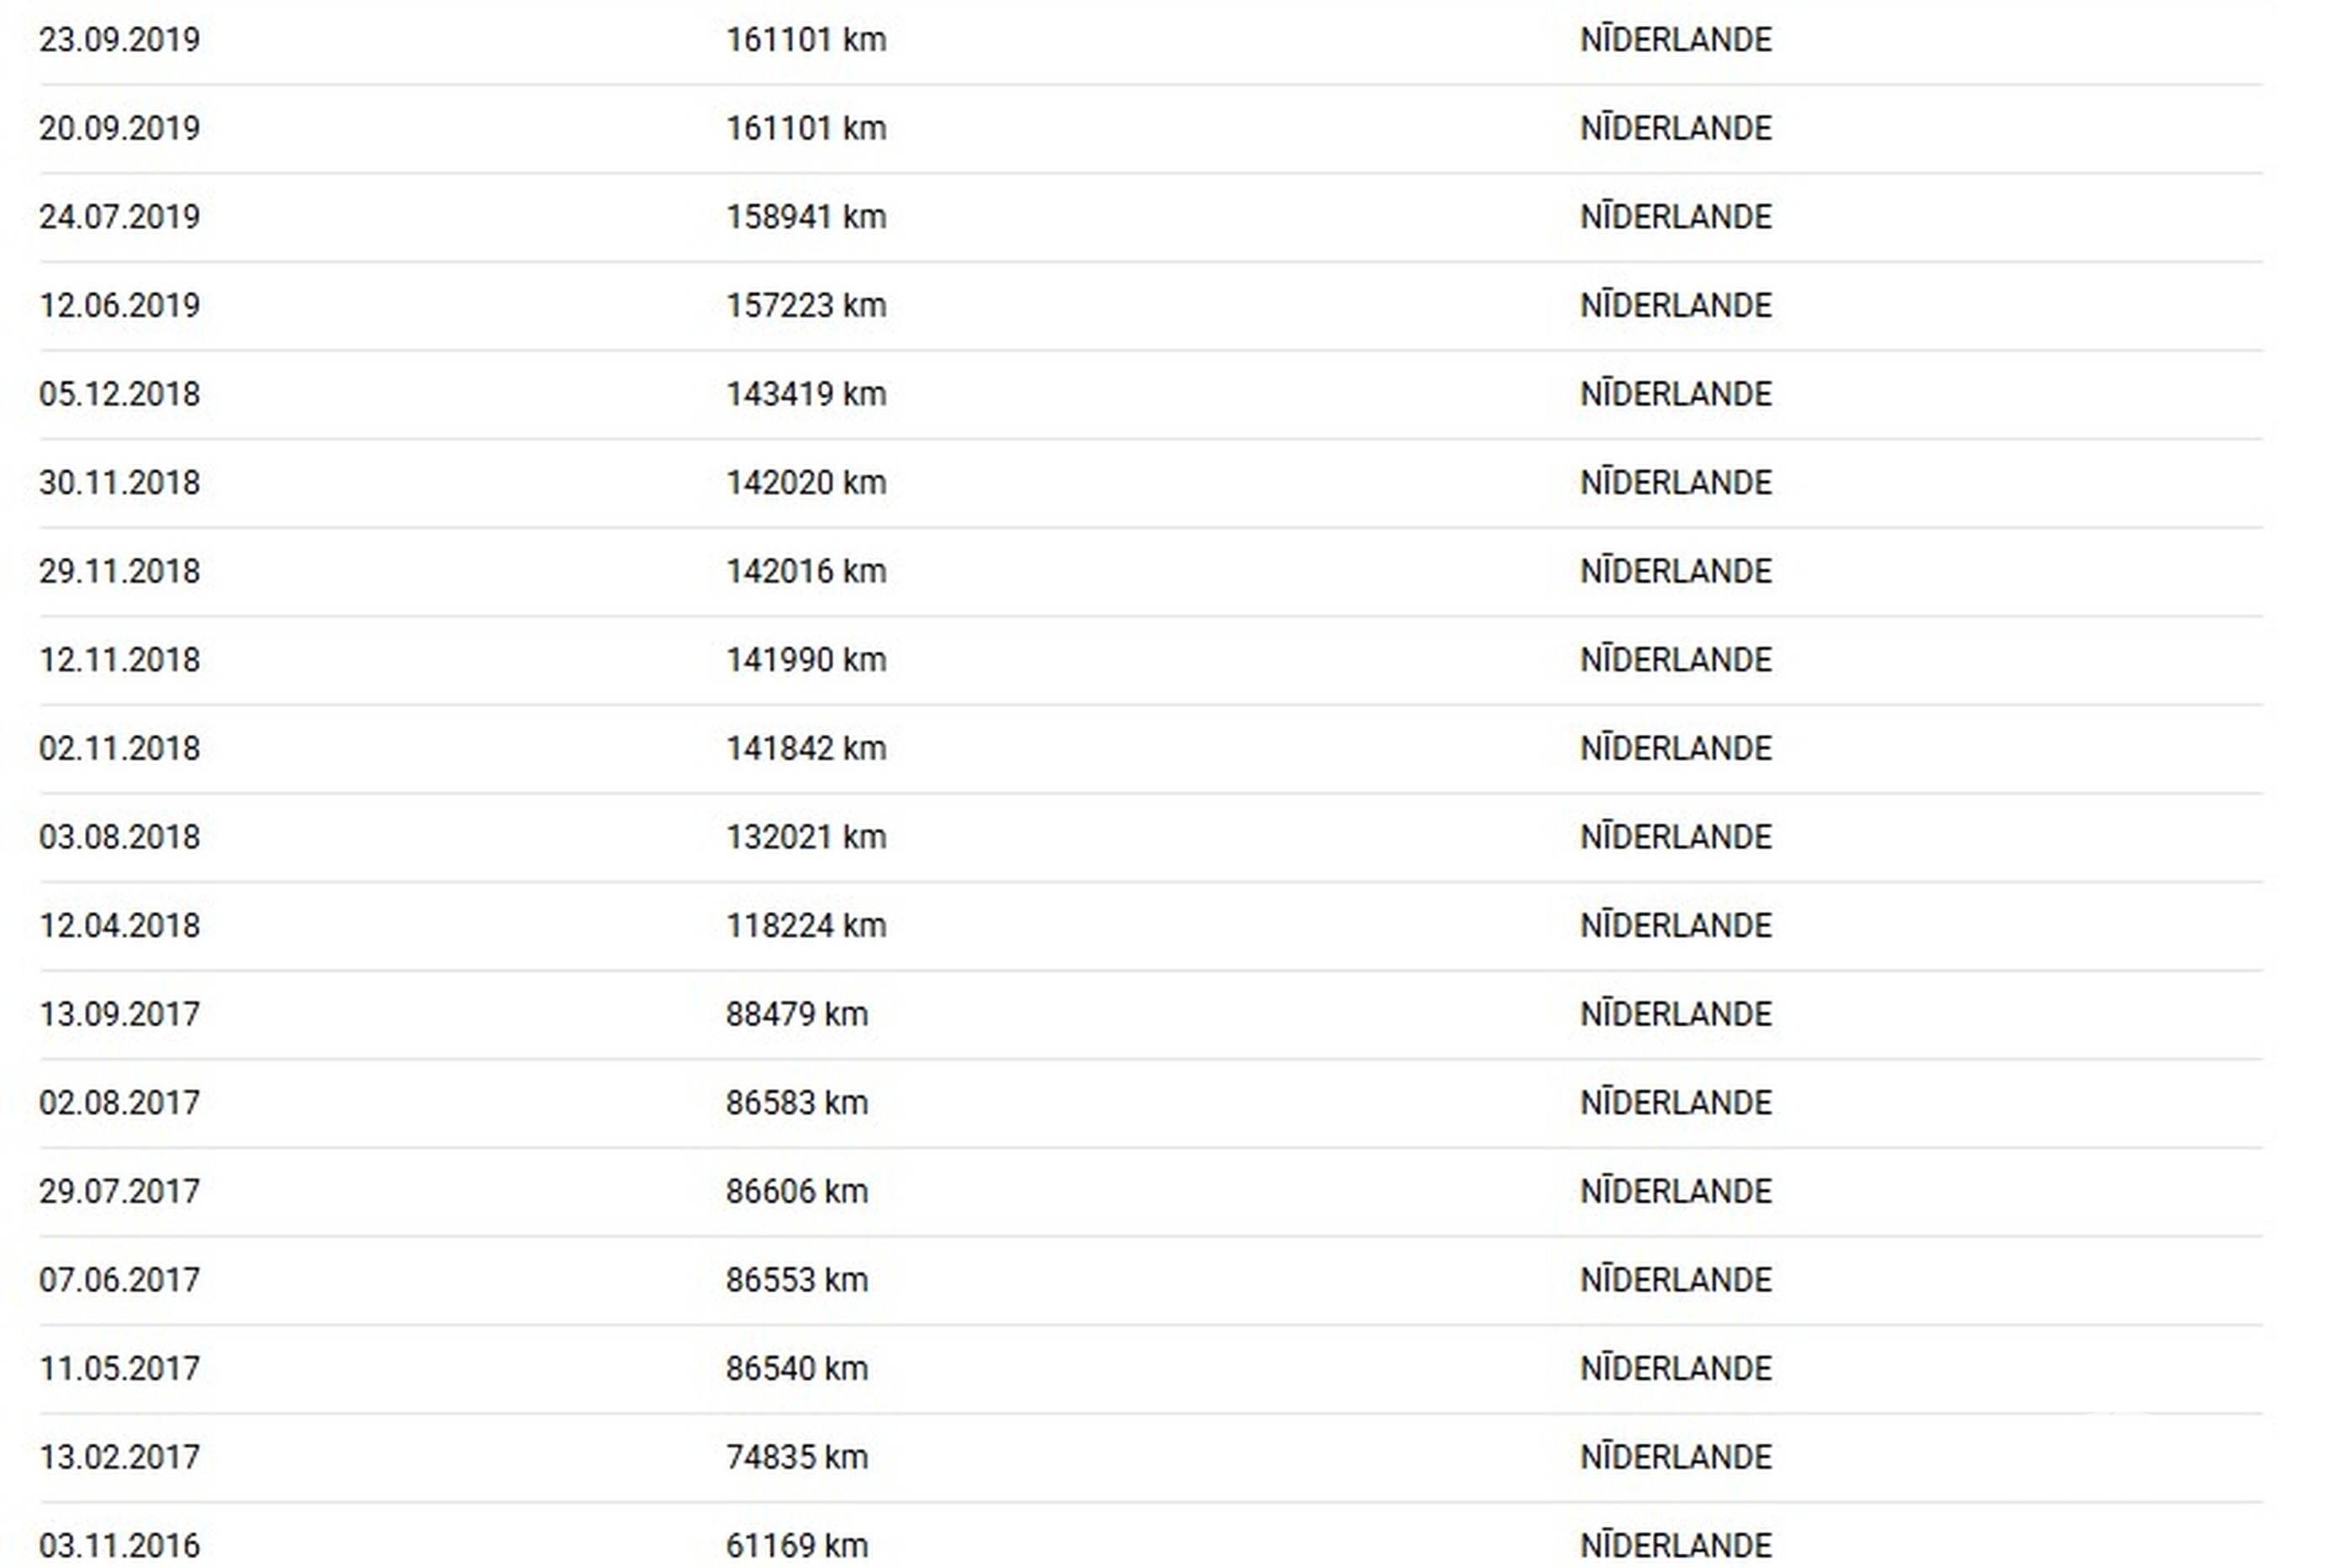This screenshot has width=2352, height=1568.
Task: Select the 07.06.2017 date
Action: coord(119,1280)
